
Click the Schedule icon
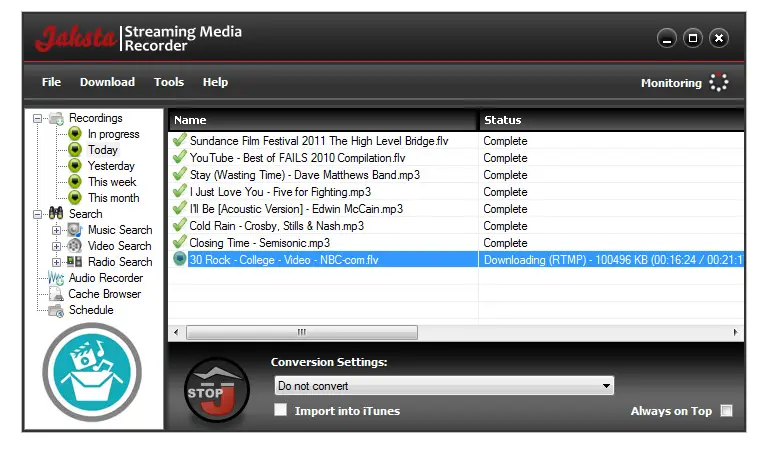[x=56, y=310]
